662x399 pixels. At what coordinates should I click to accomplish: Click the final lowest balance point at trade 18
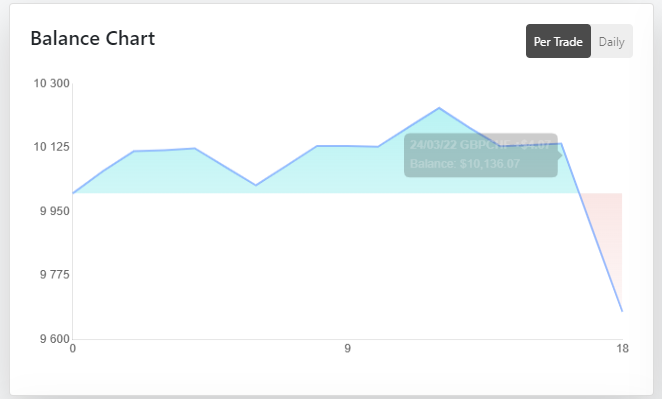click(622, 311)
